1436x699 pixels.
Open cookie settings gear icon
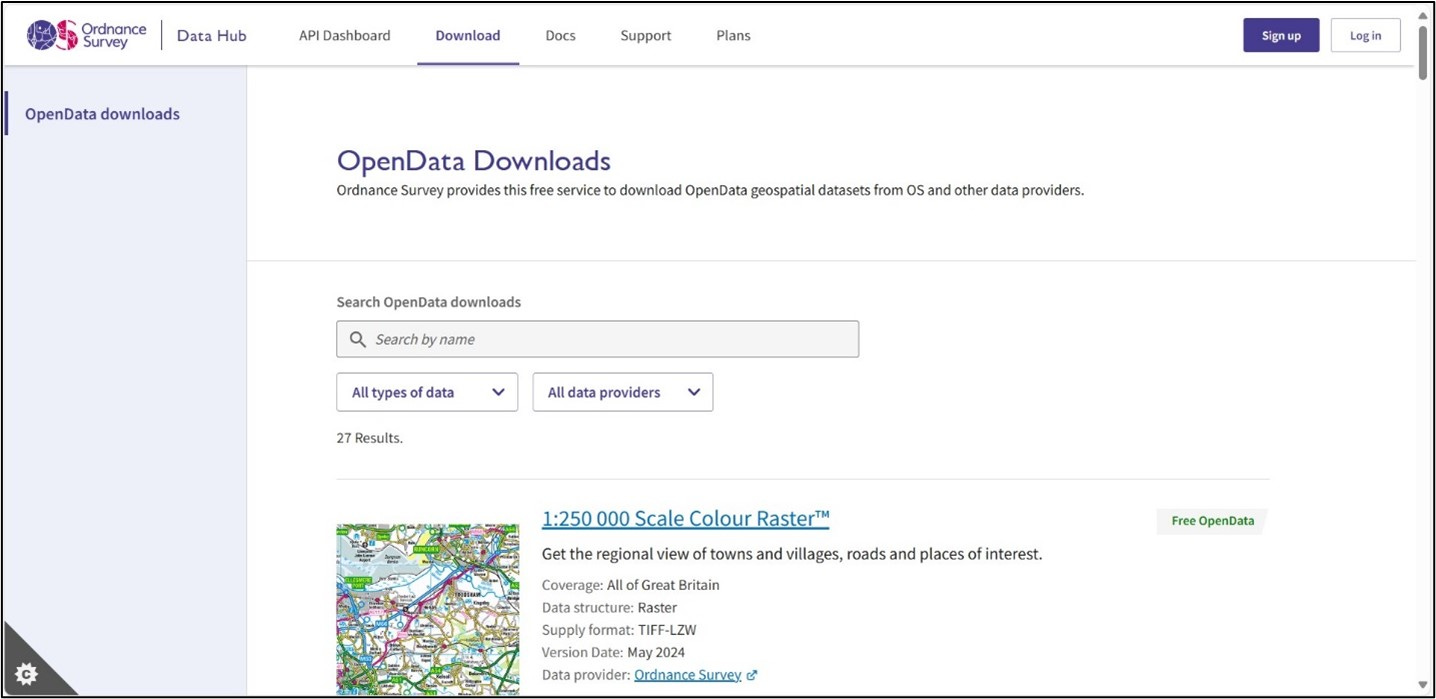click(27, 674)
